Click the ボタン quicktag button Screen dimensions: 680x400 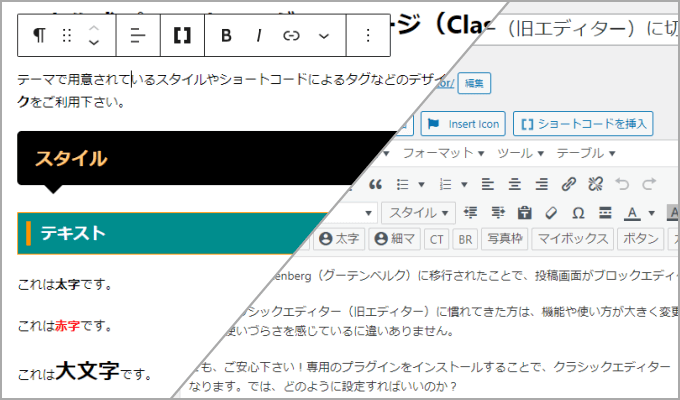[x=641, y=239]
